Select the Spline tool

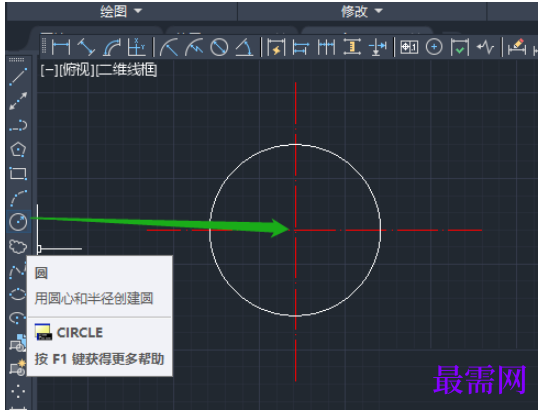[x=17, y=271]
